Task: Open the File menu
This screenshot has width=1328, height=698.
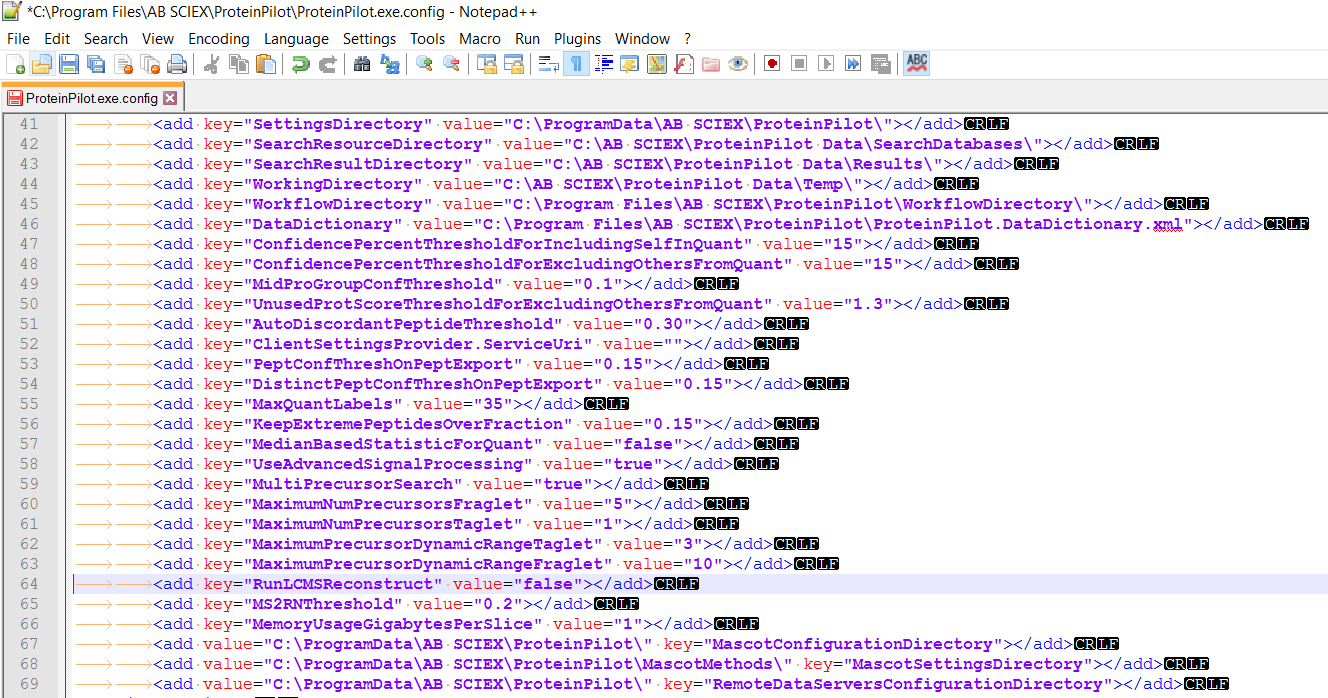Action: tap(18, 39)
